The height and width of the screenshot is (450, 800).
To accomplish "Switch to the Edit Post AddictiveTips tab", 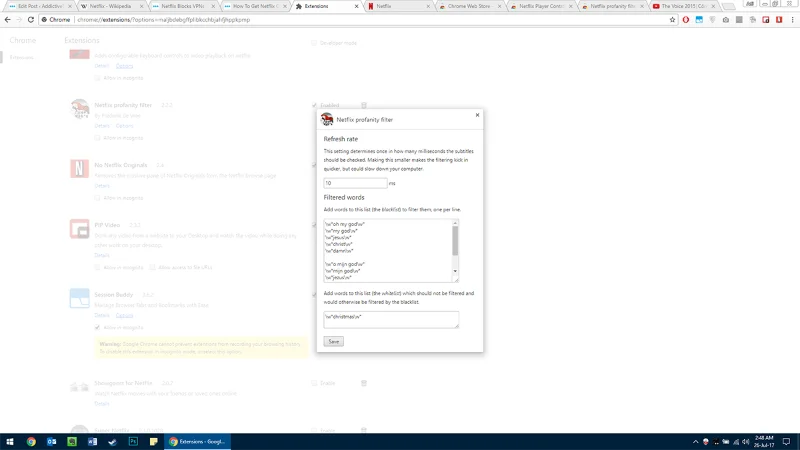I will pyautogui.click(x=40, y=6).
